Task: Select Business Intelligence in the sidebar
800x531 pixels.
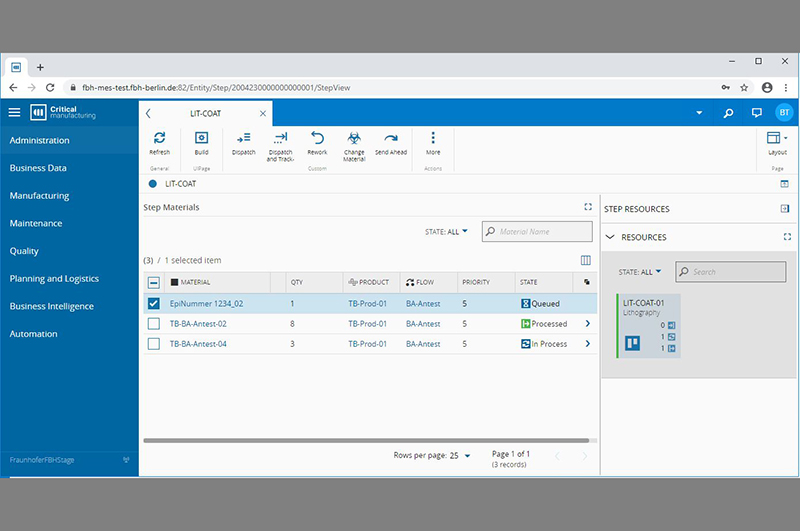Action: pos(51,306)
